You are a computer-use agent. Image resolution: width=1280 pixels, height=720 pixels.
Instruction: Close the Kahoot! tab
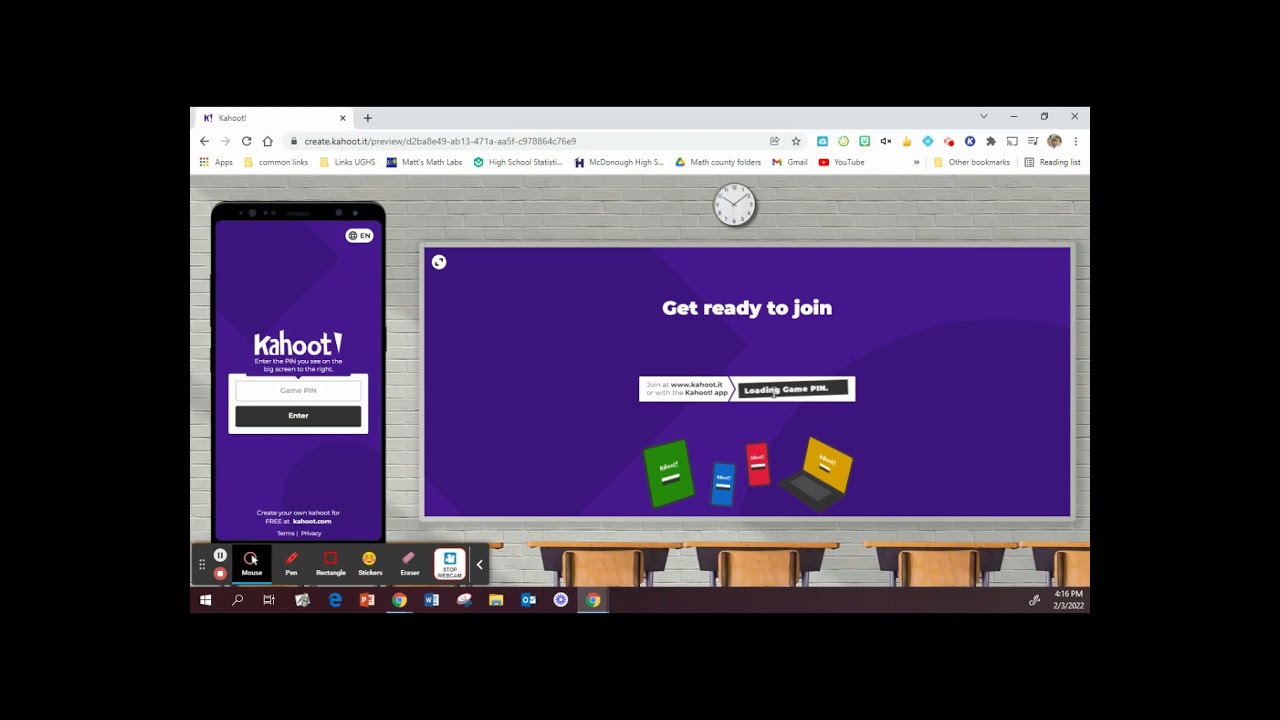342,118
